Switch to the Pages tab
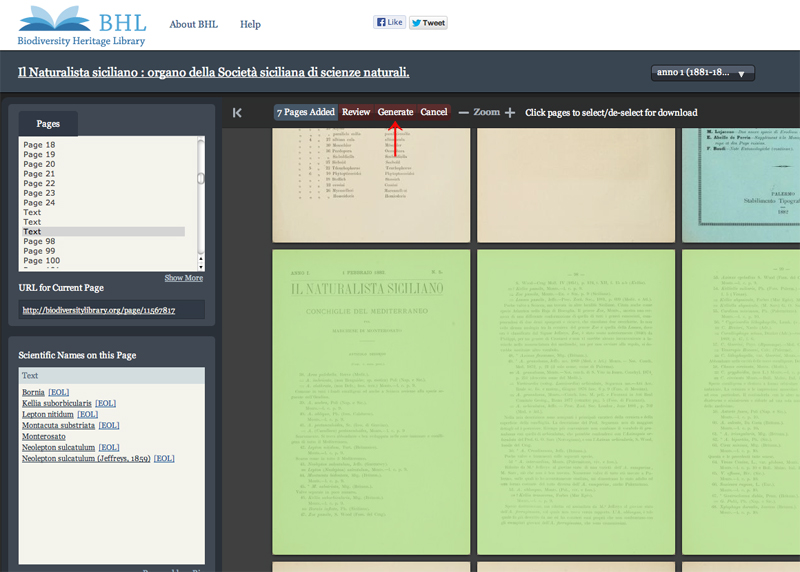 point(48,124)
